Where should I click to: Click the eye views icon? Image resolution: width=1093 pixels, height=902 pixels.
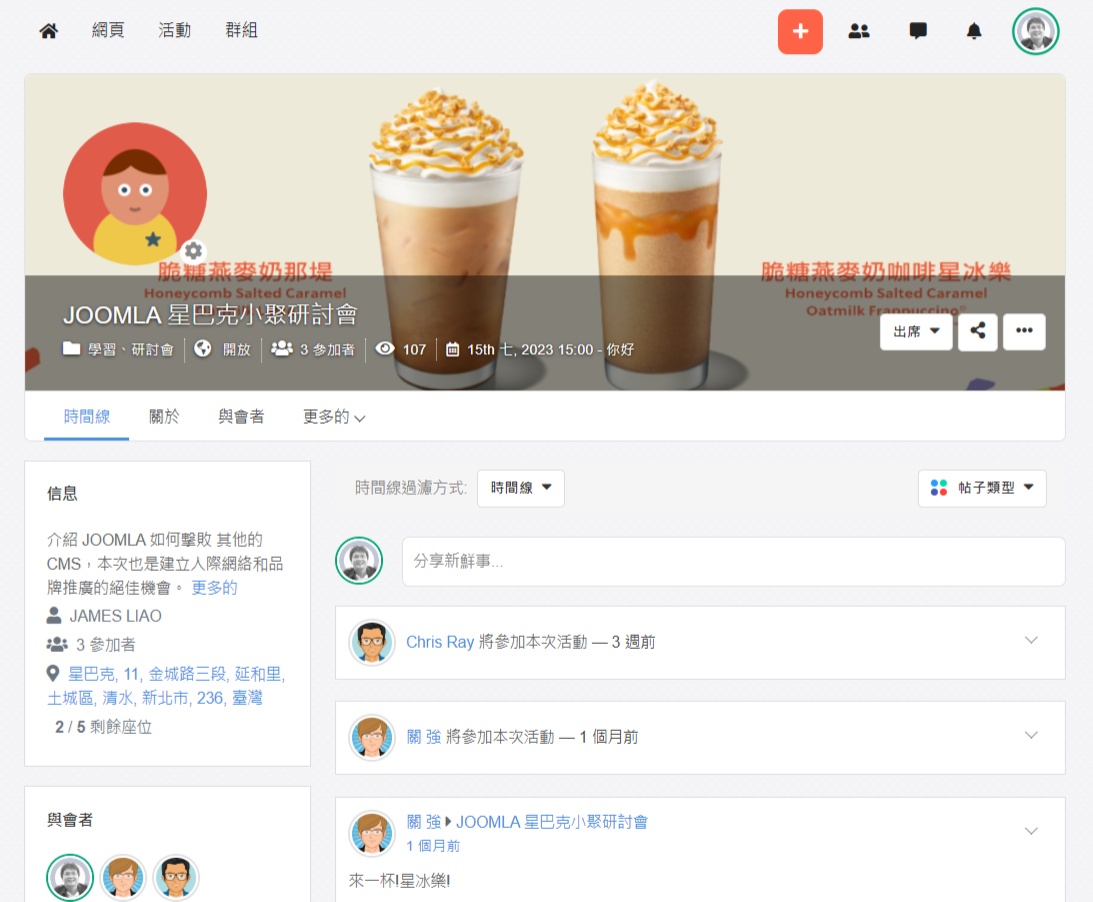[x=385, y=349]
